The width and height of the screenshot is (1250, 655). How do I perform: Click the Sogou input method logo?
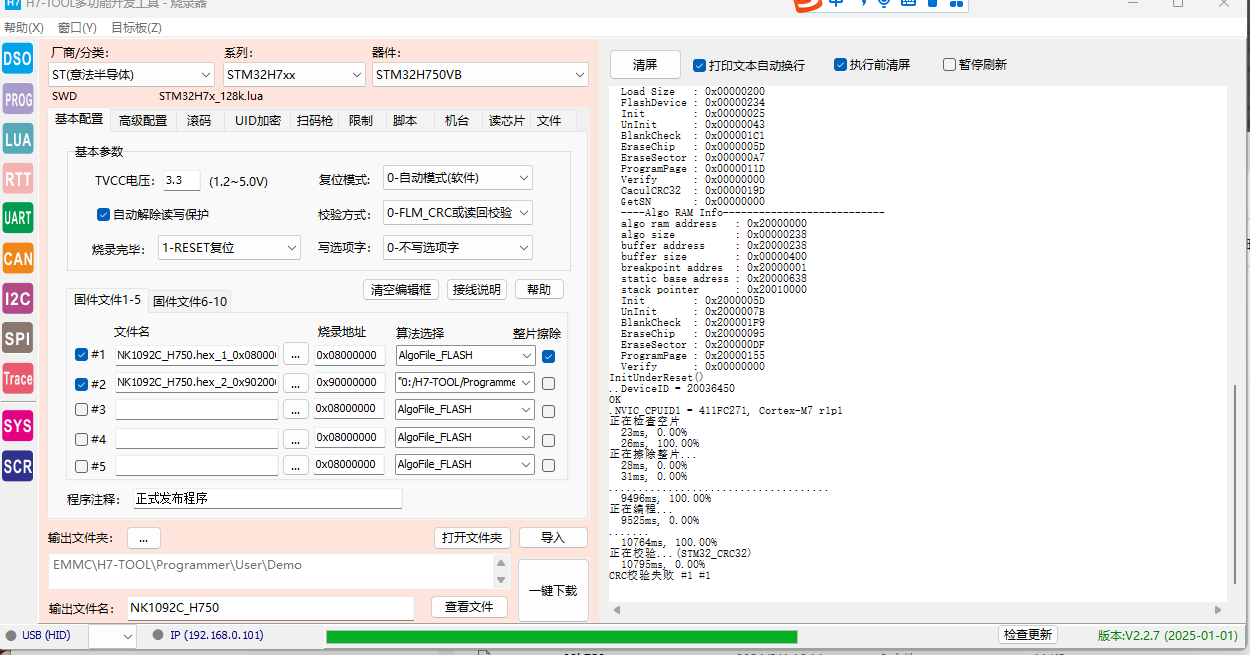point(807,5)
